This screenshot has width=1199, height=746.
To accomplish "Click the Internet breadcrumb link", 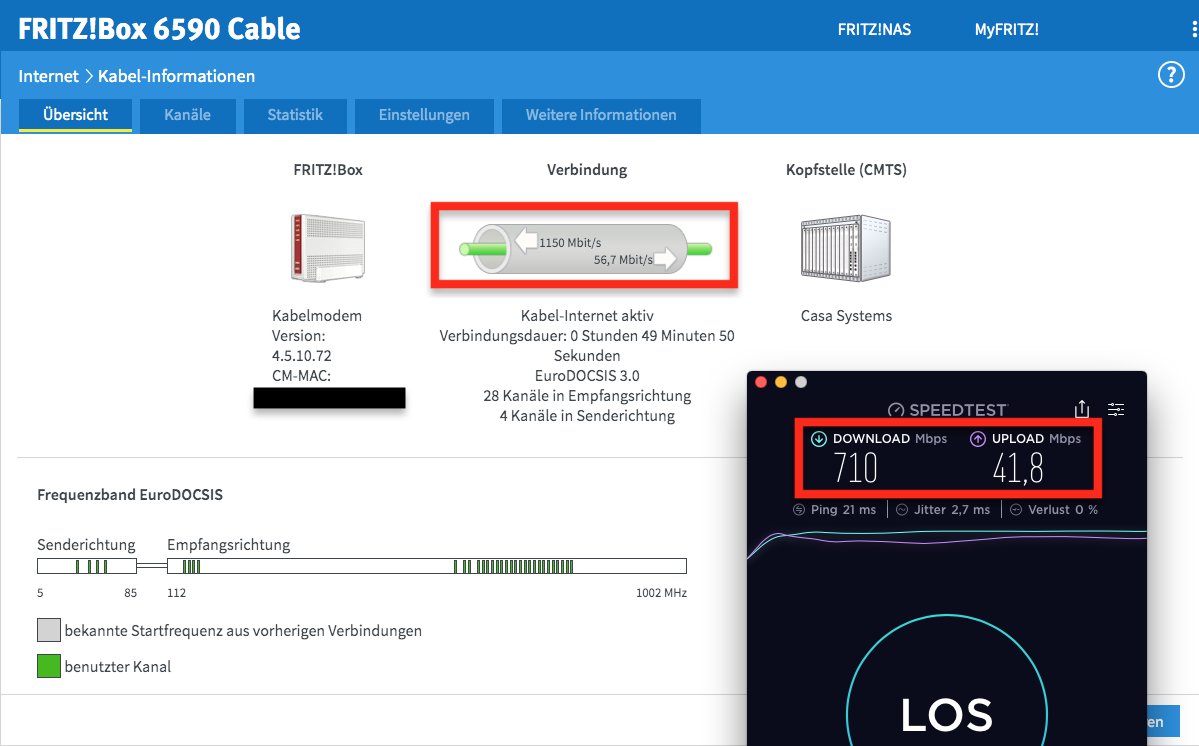I will (x=48, y=76).
